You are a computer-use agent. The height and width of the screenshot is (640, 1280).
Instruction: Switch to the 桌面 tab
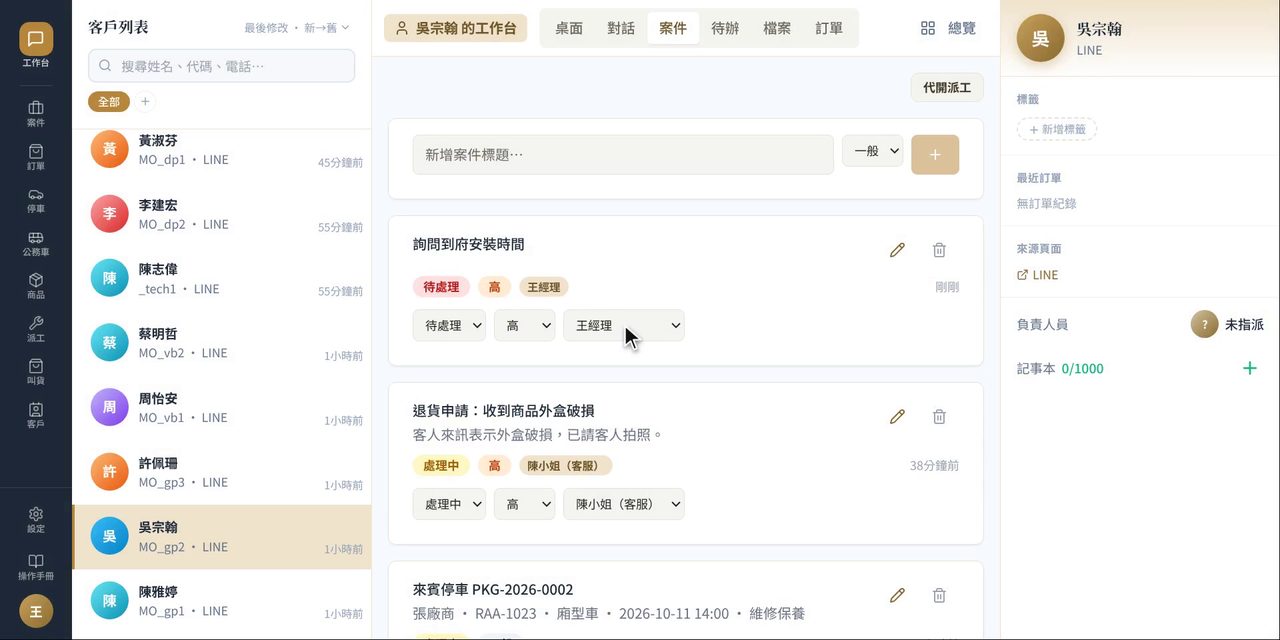click(569, 28)
